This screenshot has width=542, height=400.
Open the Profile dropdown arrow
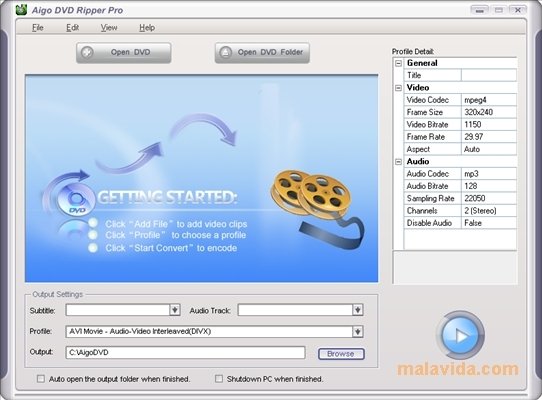pyautogui.click(x=357, y=332)
